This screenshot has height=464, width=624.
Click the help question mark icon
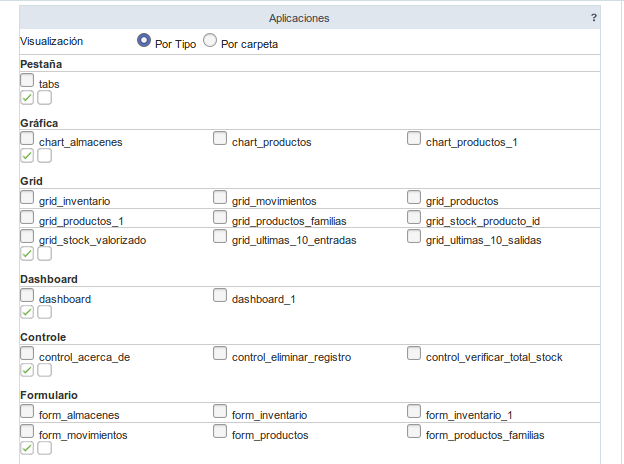pyautogui.click(x=594, y=18)
